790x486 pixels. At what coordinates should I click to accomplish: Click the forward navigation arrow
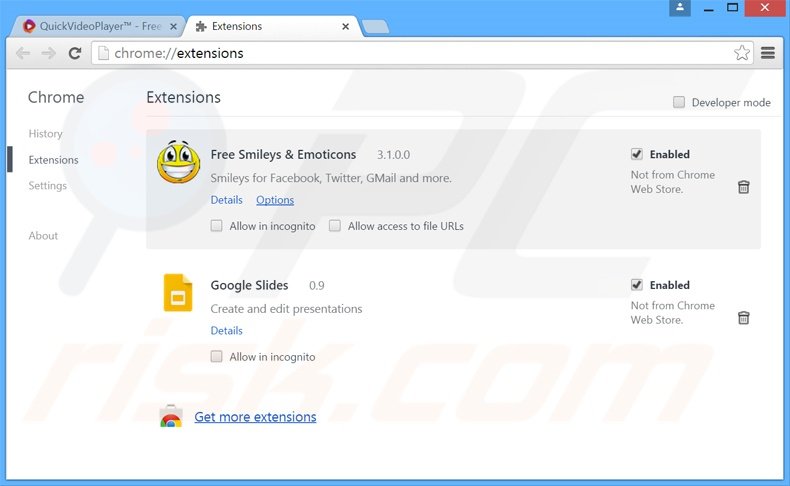click(x=48, y=53)
